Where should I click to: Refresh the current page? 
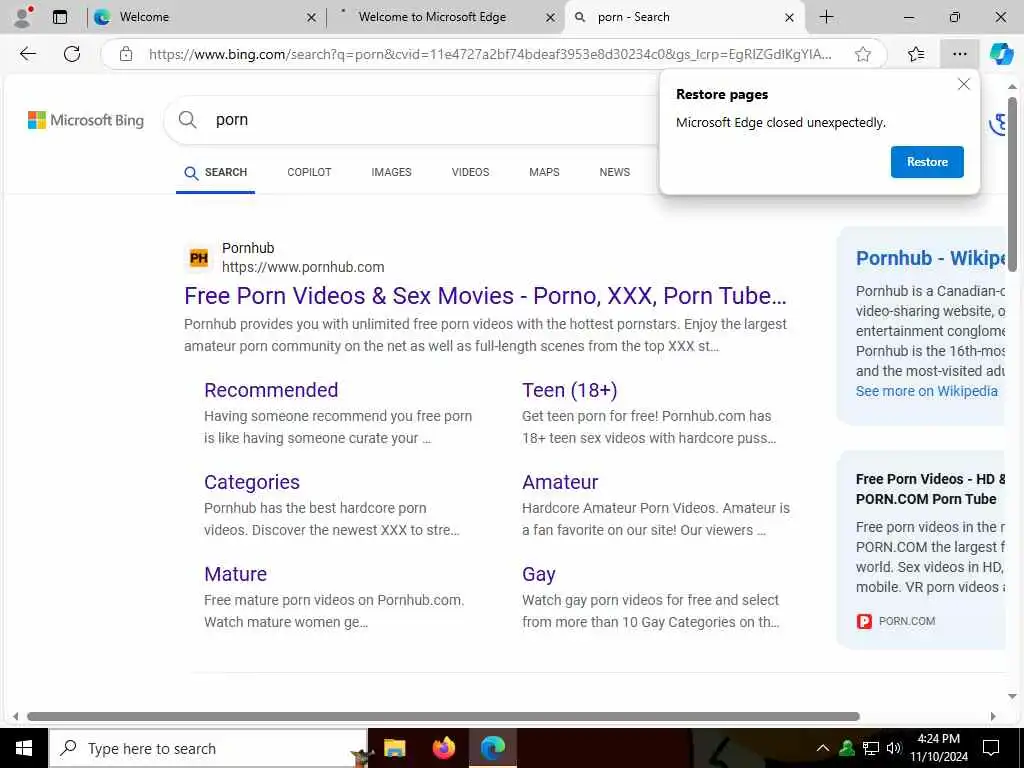72,54
